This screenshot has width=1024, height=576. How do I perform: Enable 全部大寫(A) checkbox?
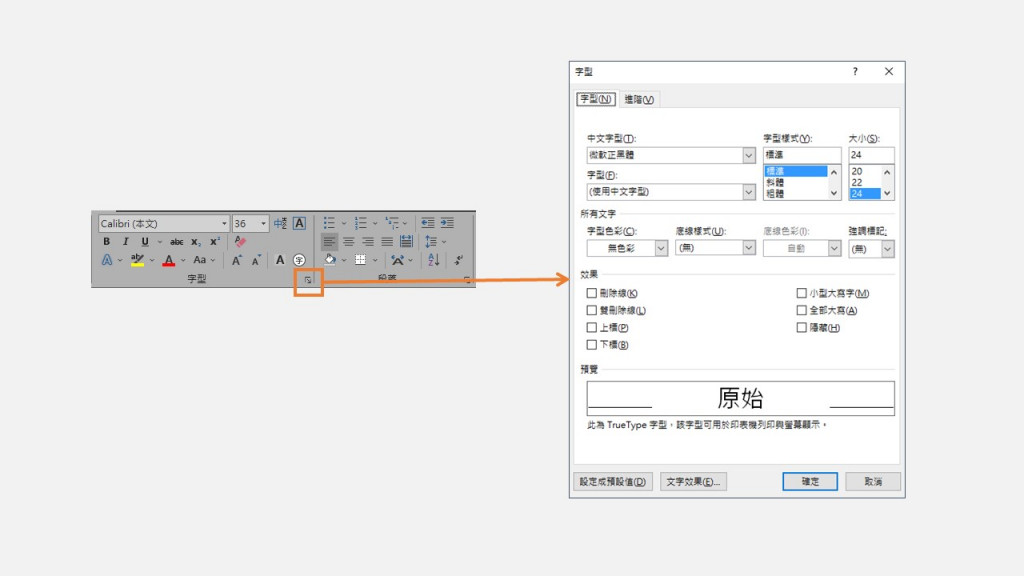801,310
